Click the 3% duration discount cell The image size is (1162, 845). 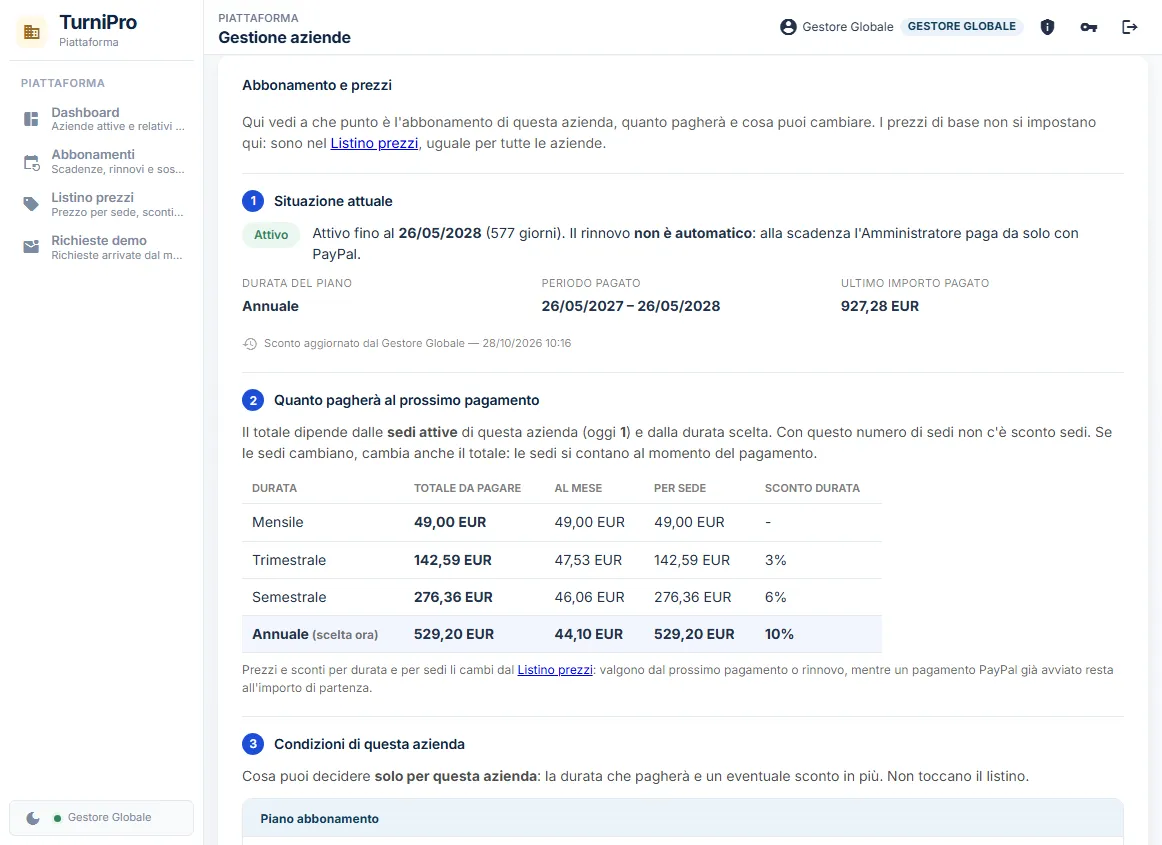[x=776, y=560]
